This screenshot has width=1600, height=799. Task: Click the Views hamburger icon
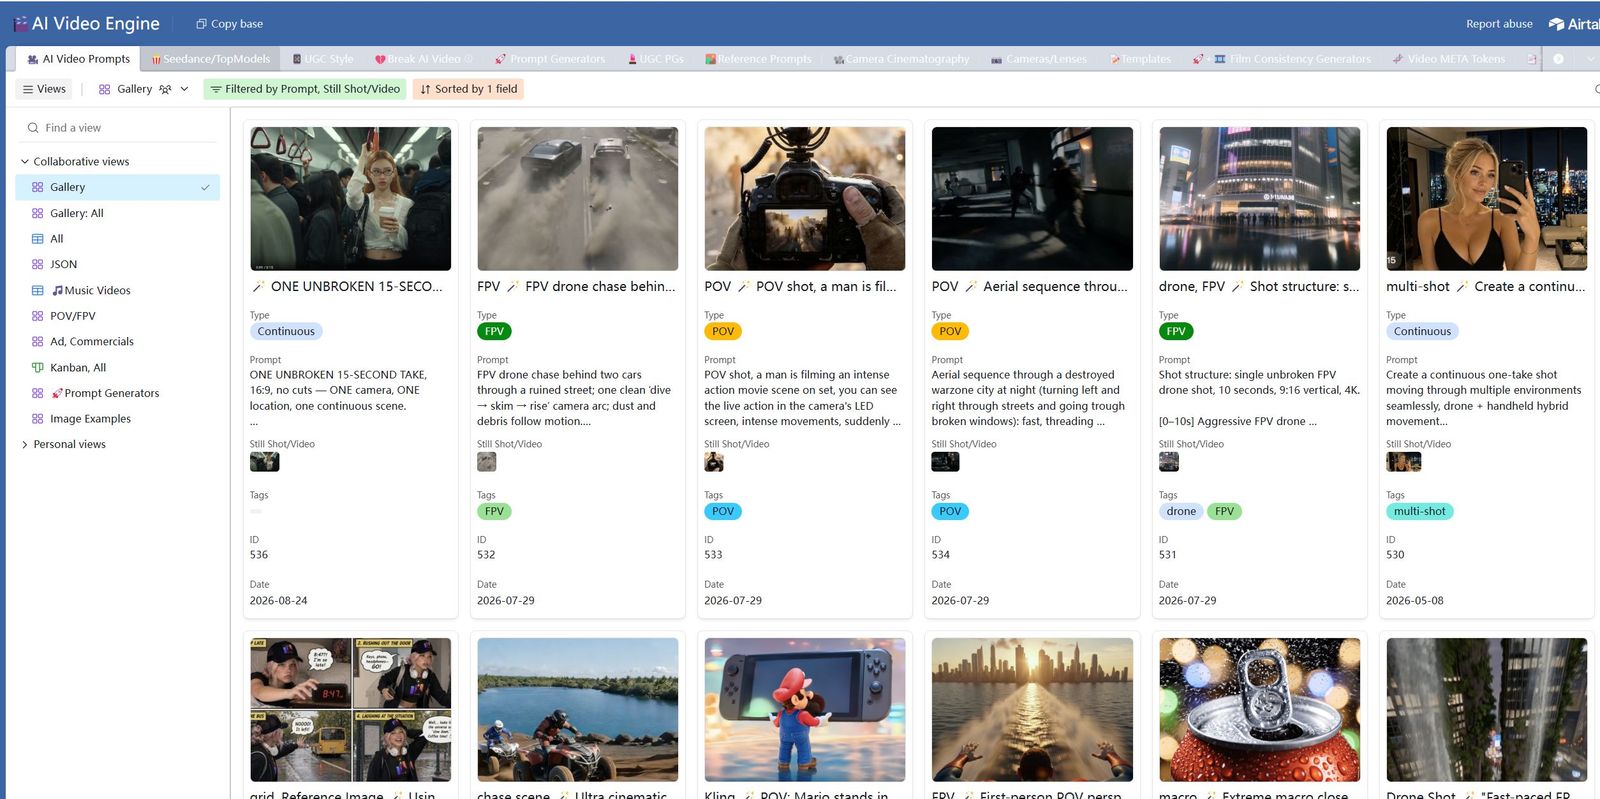[28, 89]
